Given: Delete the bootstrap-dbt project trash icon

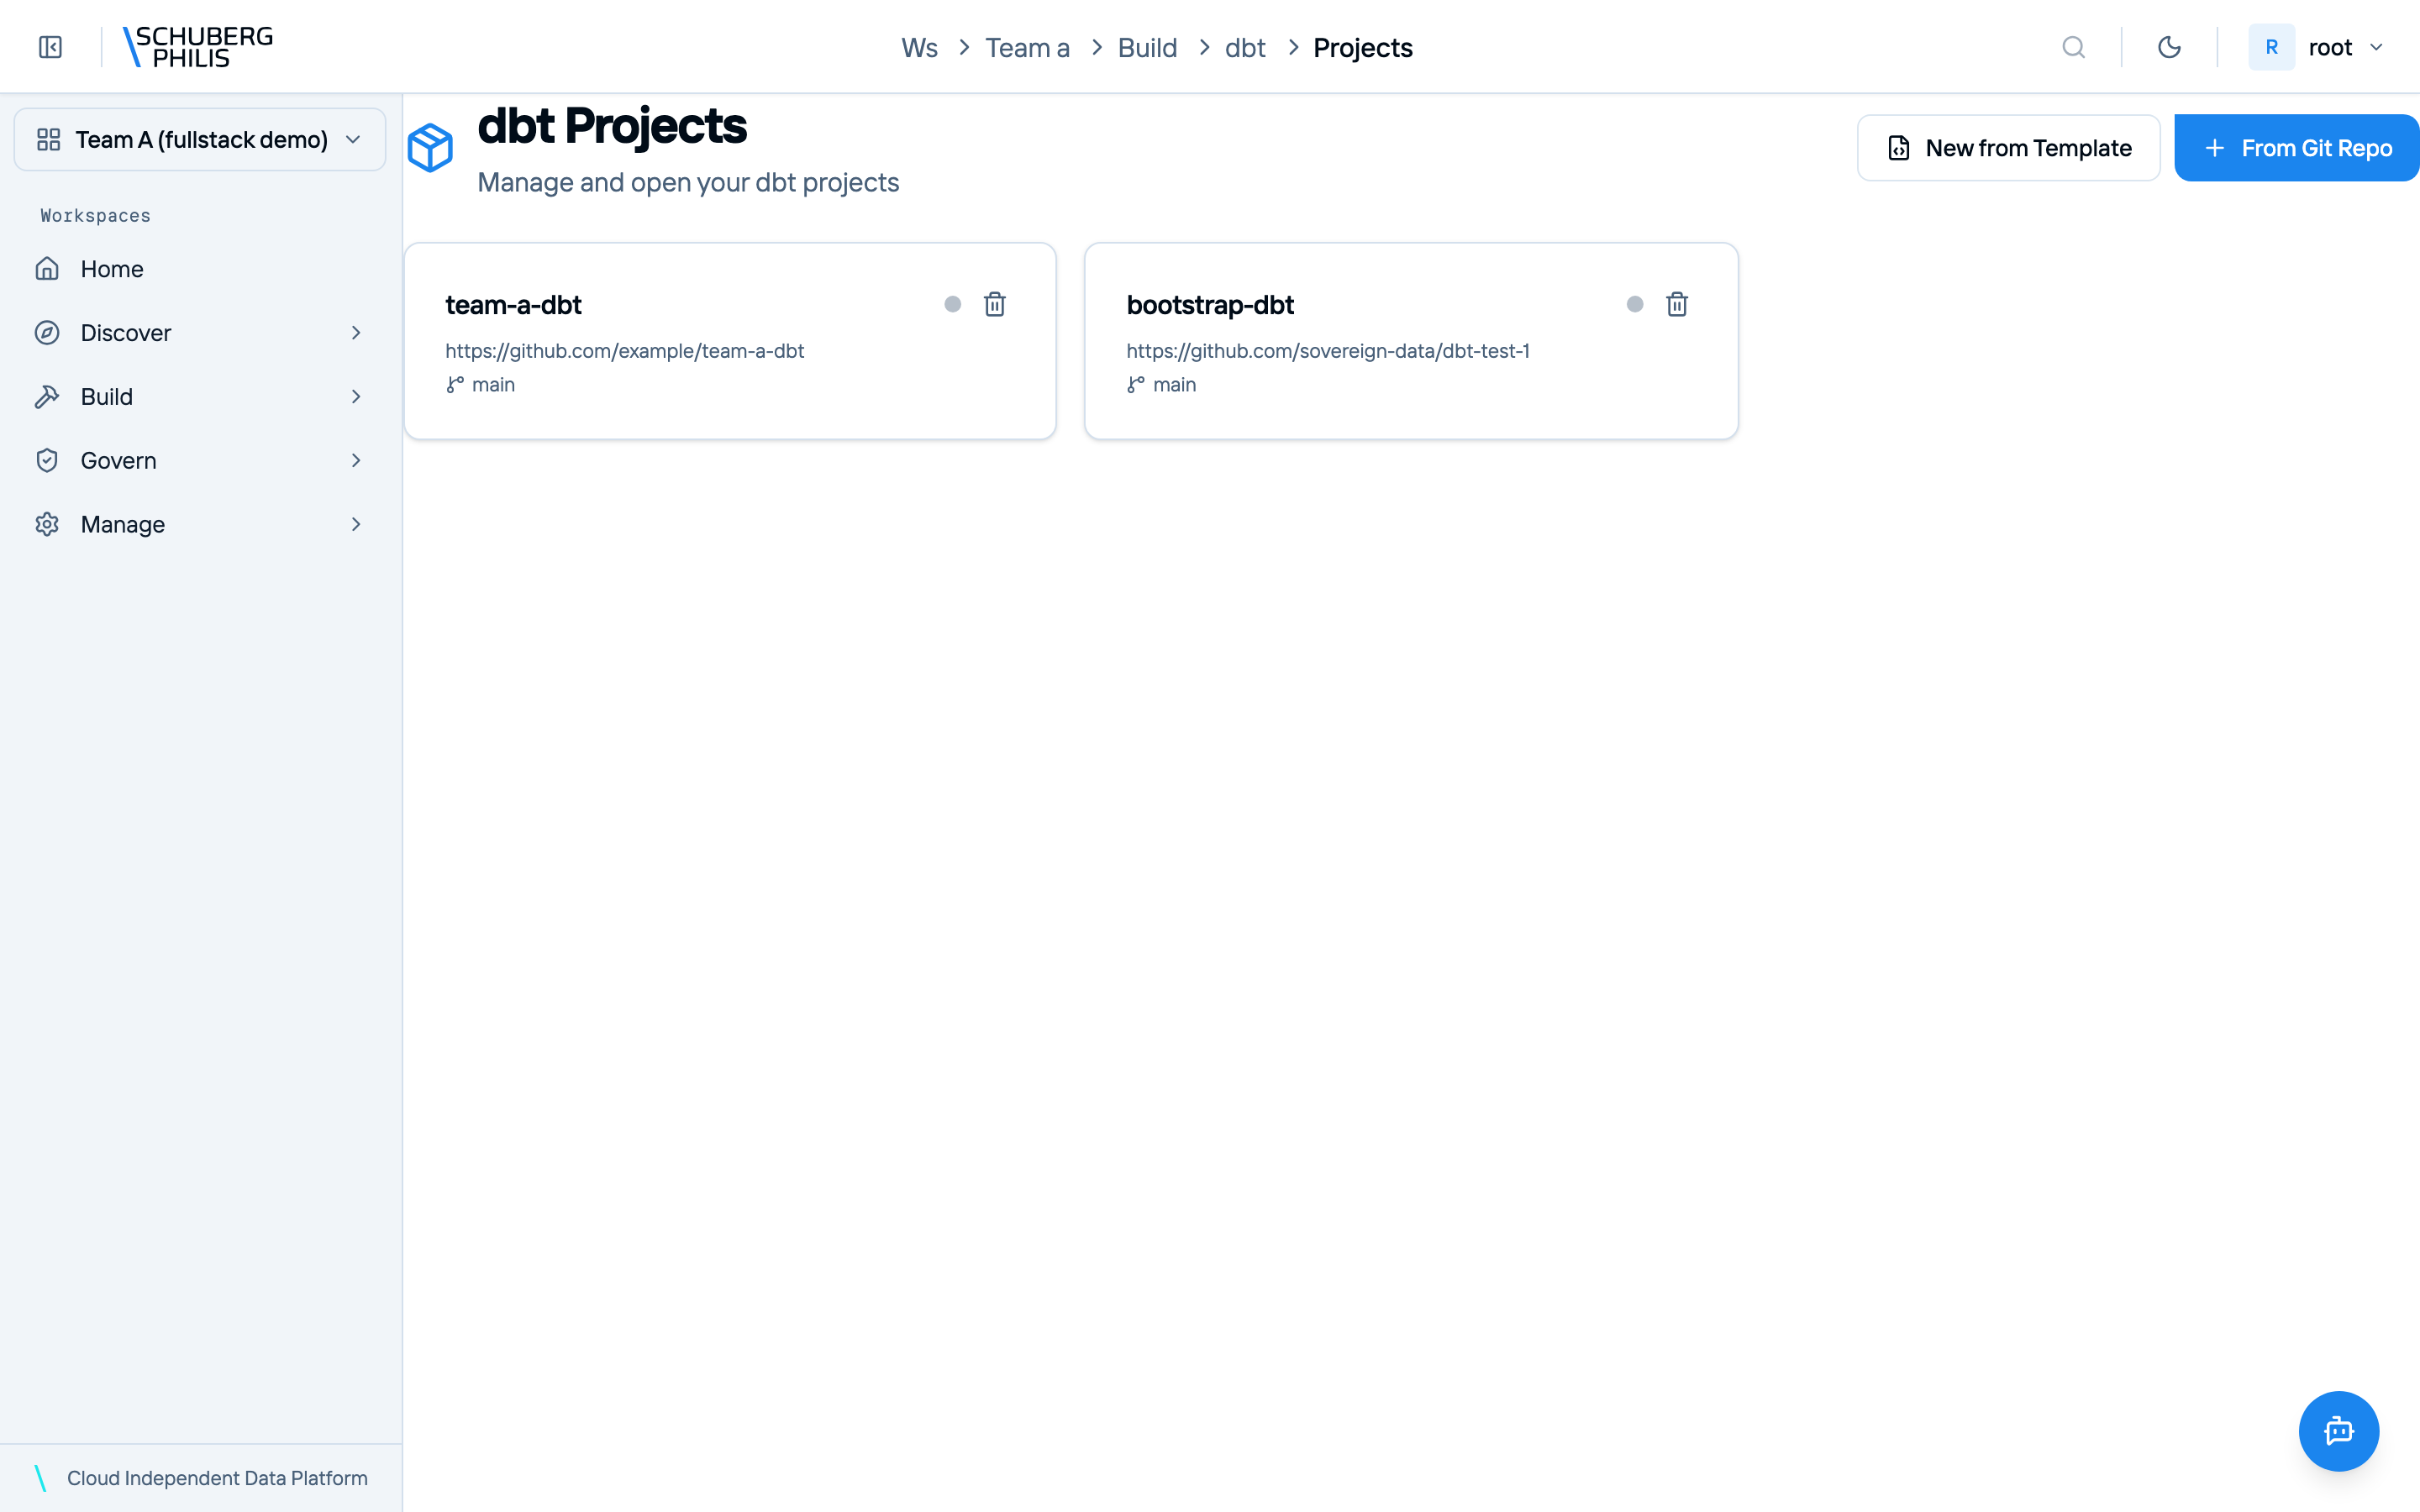Looking at the screenshot, I should pos(1676,304).
